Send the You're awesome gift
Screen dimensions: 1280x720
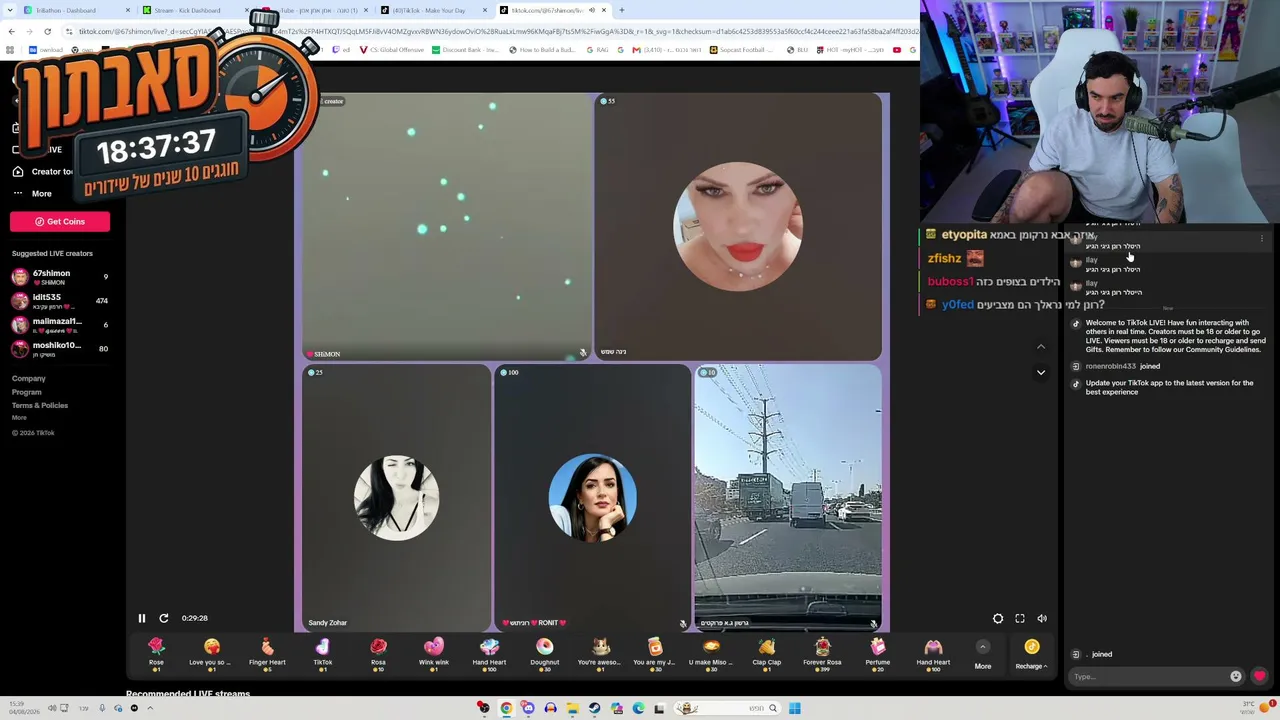click(x=600, y=653)
